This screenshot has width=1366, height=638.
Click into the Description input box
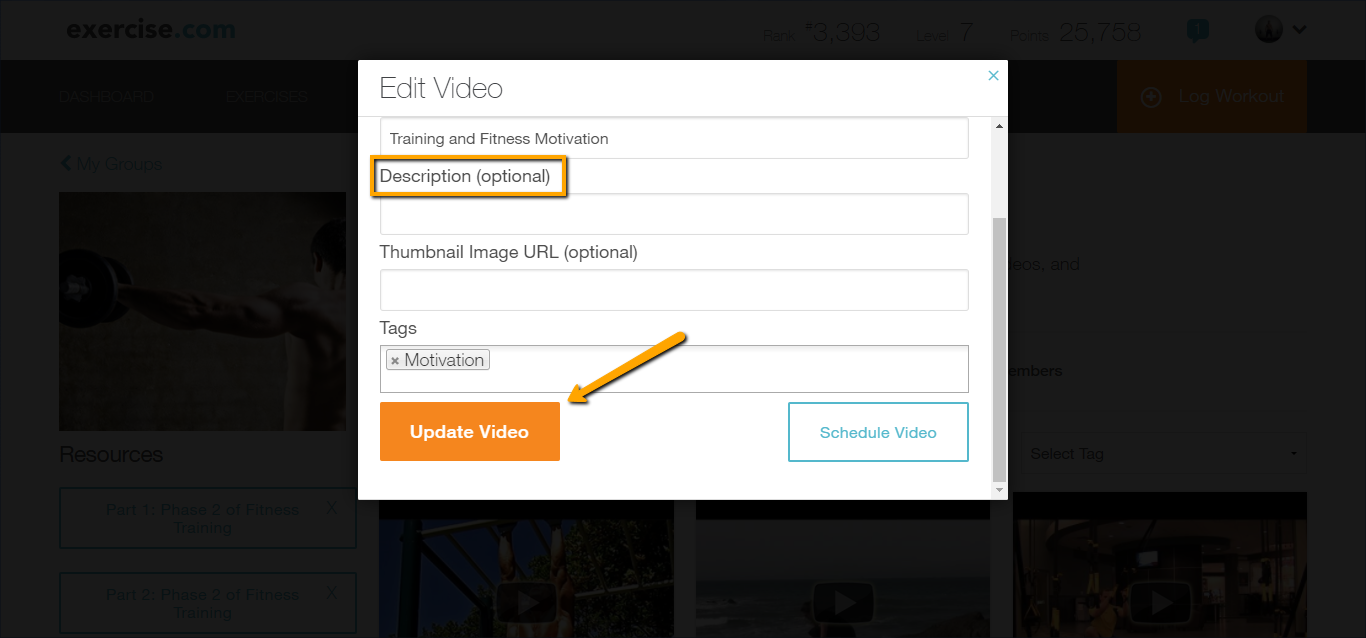(674, 214)
